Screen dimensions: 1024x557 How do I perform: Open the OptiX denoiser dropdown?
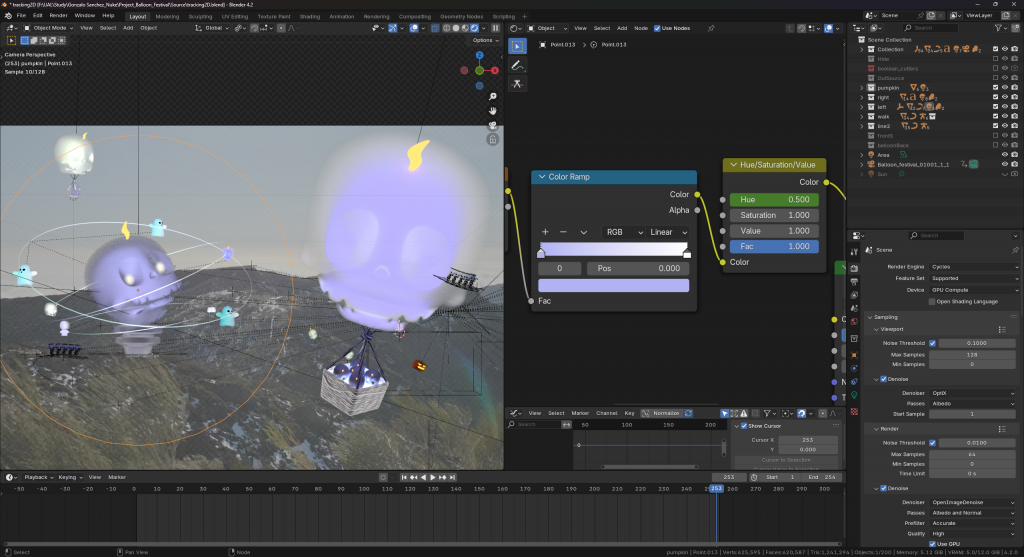[974, 393]
